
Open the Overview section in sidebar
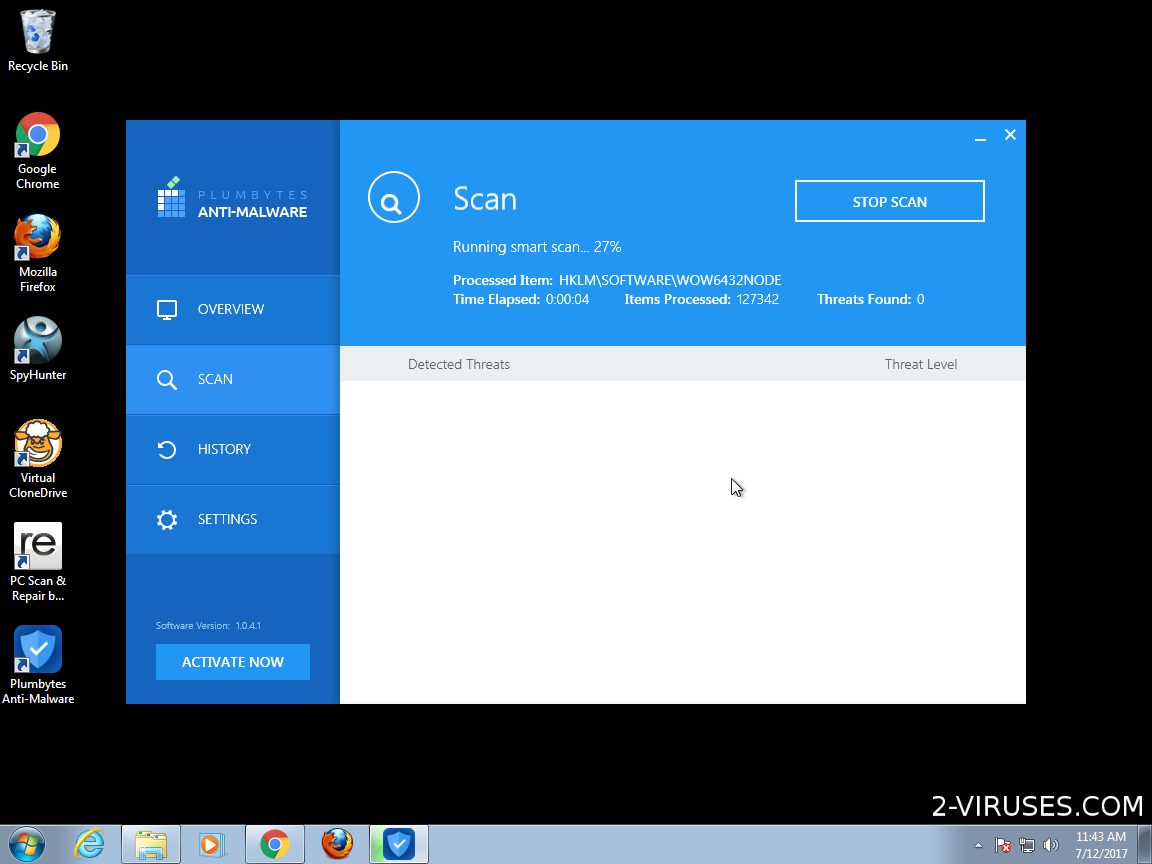[232, 310]
